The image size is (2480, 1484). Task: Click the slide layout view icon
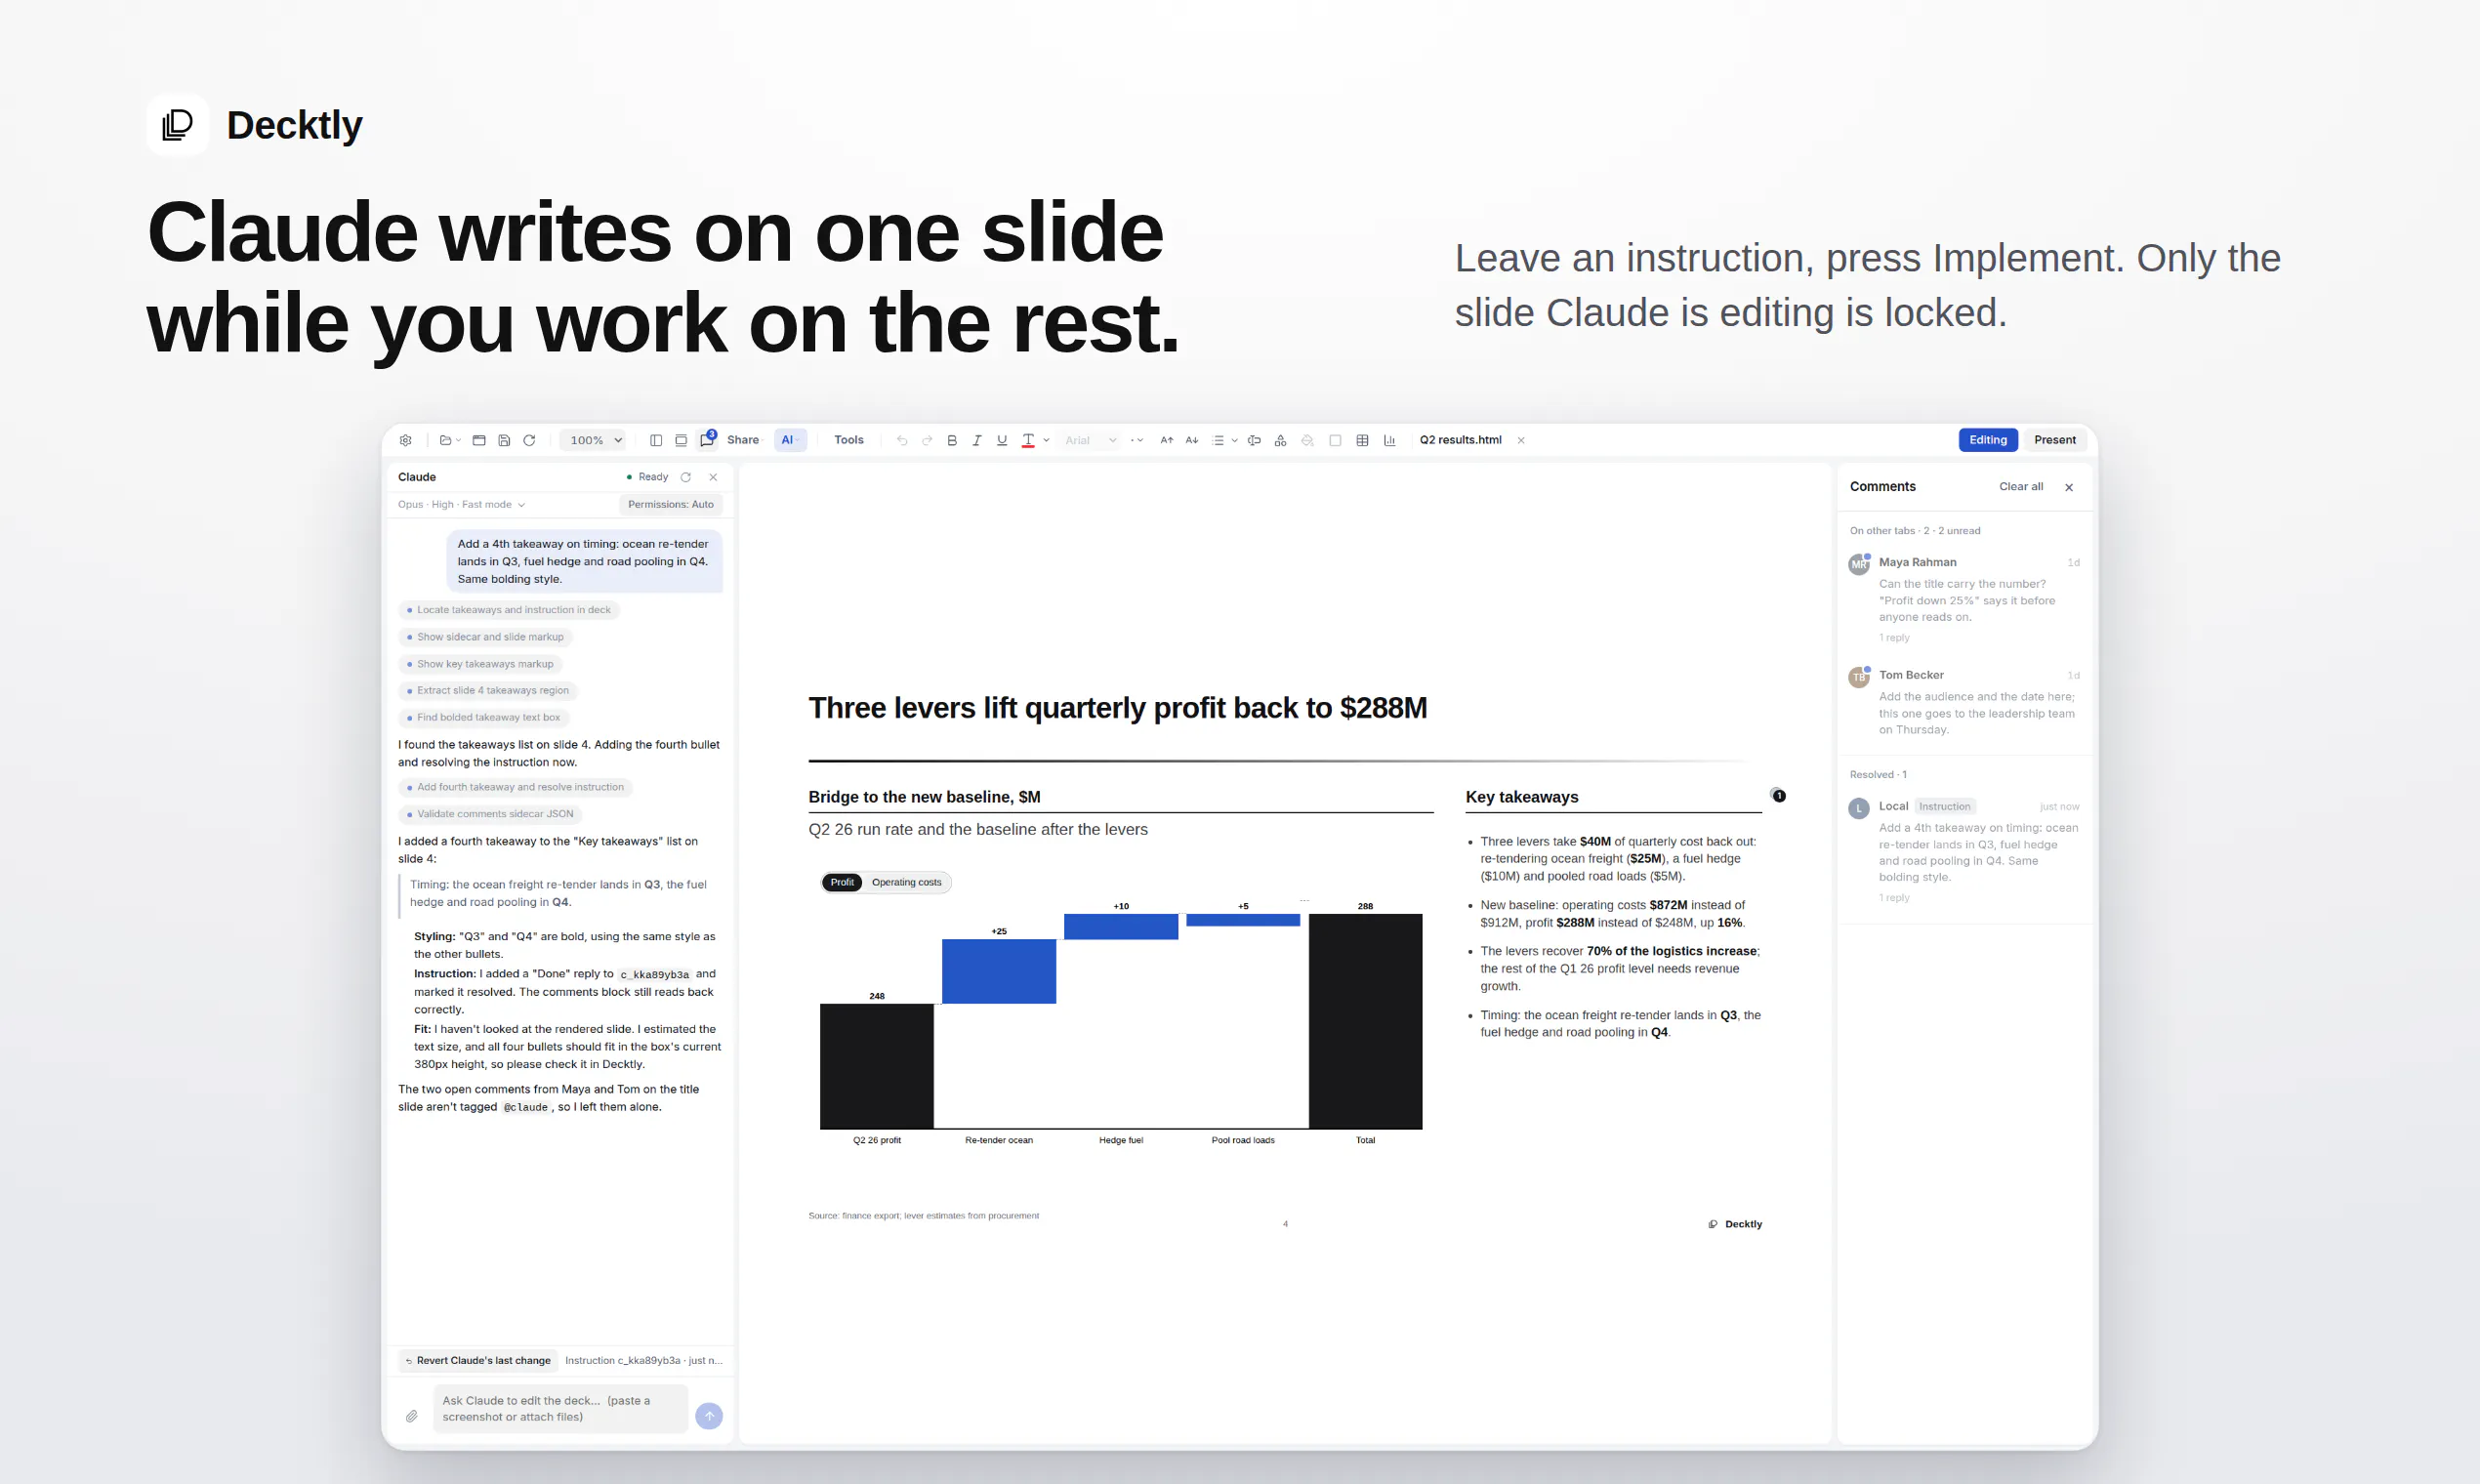[681, 440]
